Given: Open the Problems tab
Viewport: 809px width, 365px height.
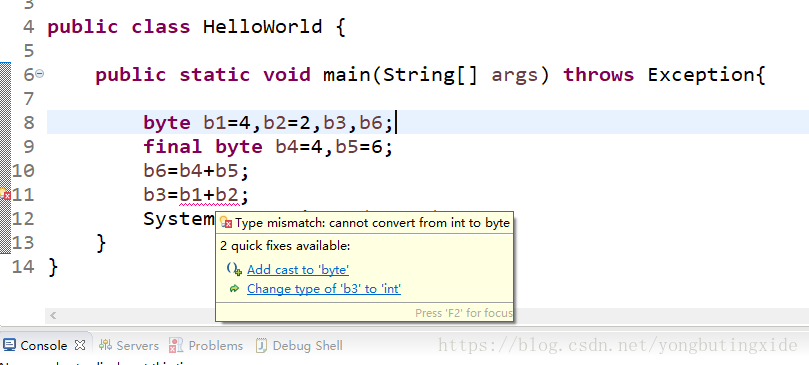Looking at the screenshot, I should (216, 345).
